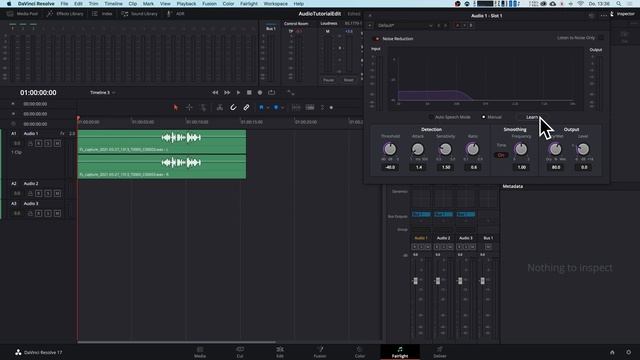Open the Timeline menu
This screenshot has width=640, height=360.
point(113,4)
